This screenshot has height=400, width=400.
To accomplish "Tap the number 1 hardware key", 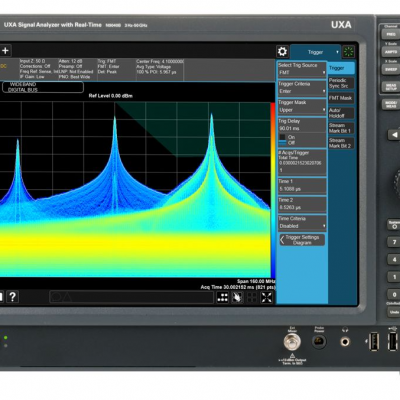I will 393,277.
